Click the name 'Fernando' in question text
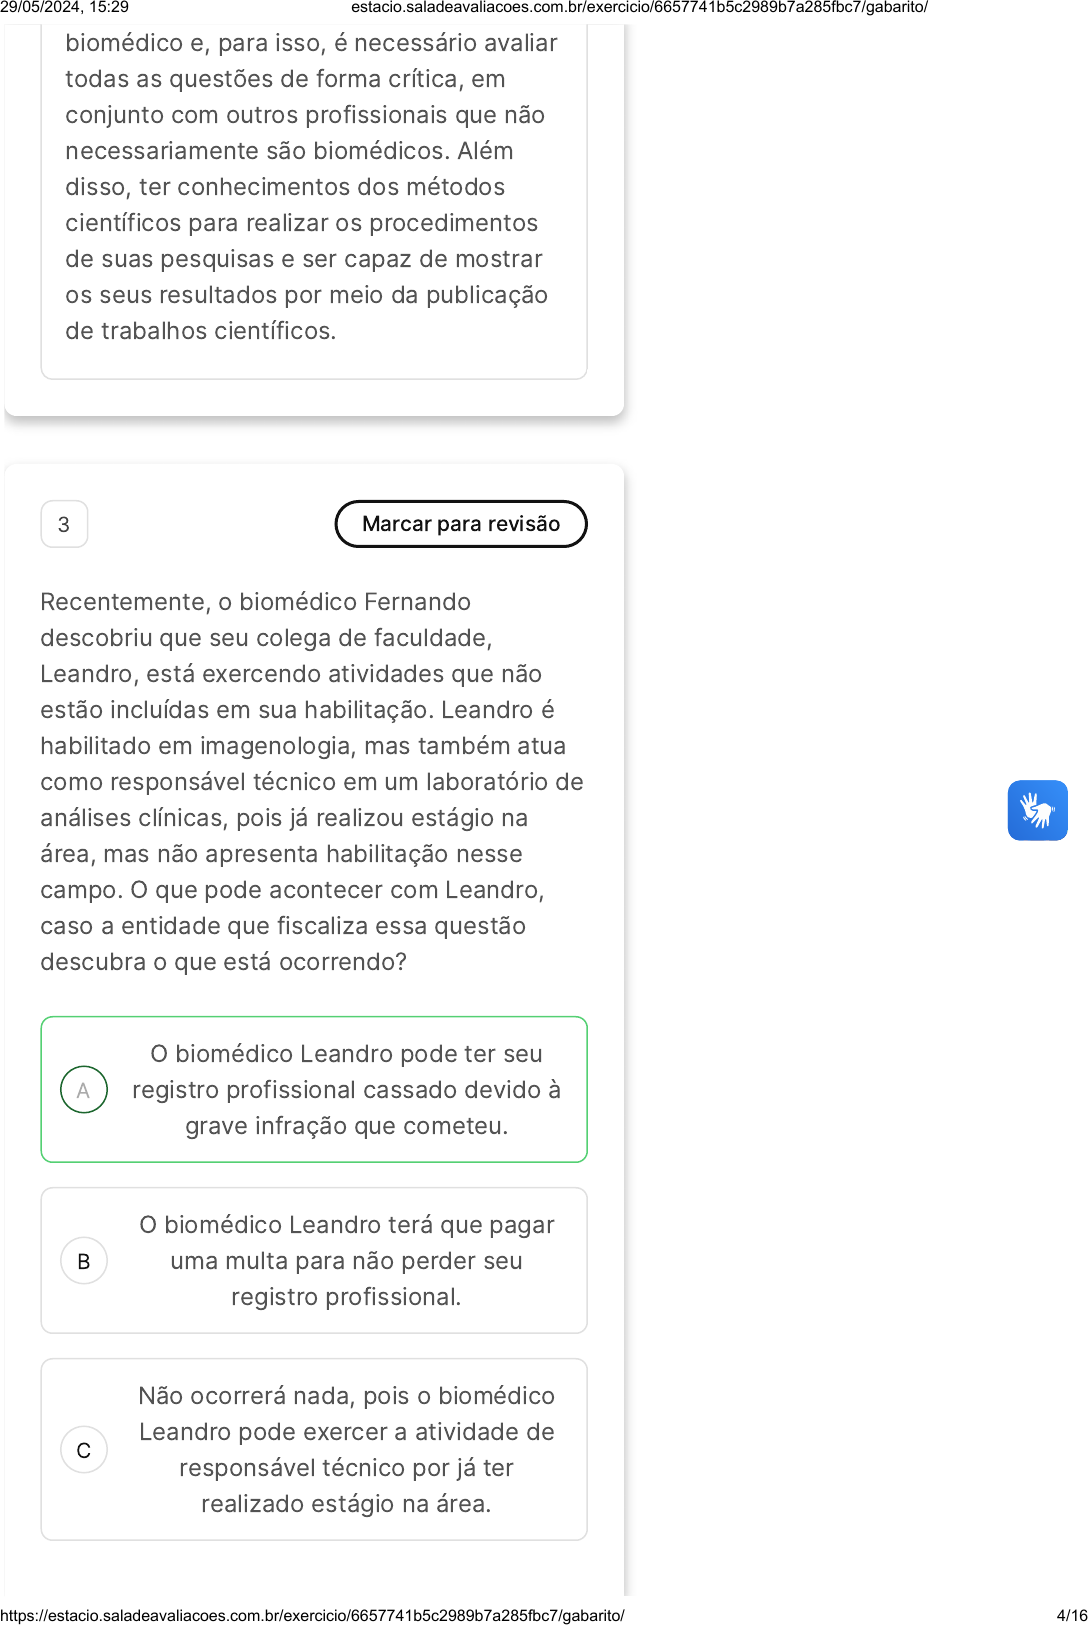Screen dimensions: 1088x1625 point(417,602)
